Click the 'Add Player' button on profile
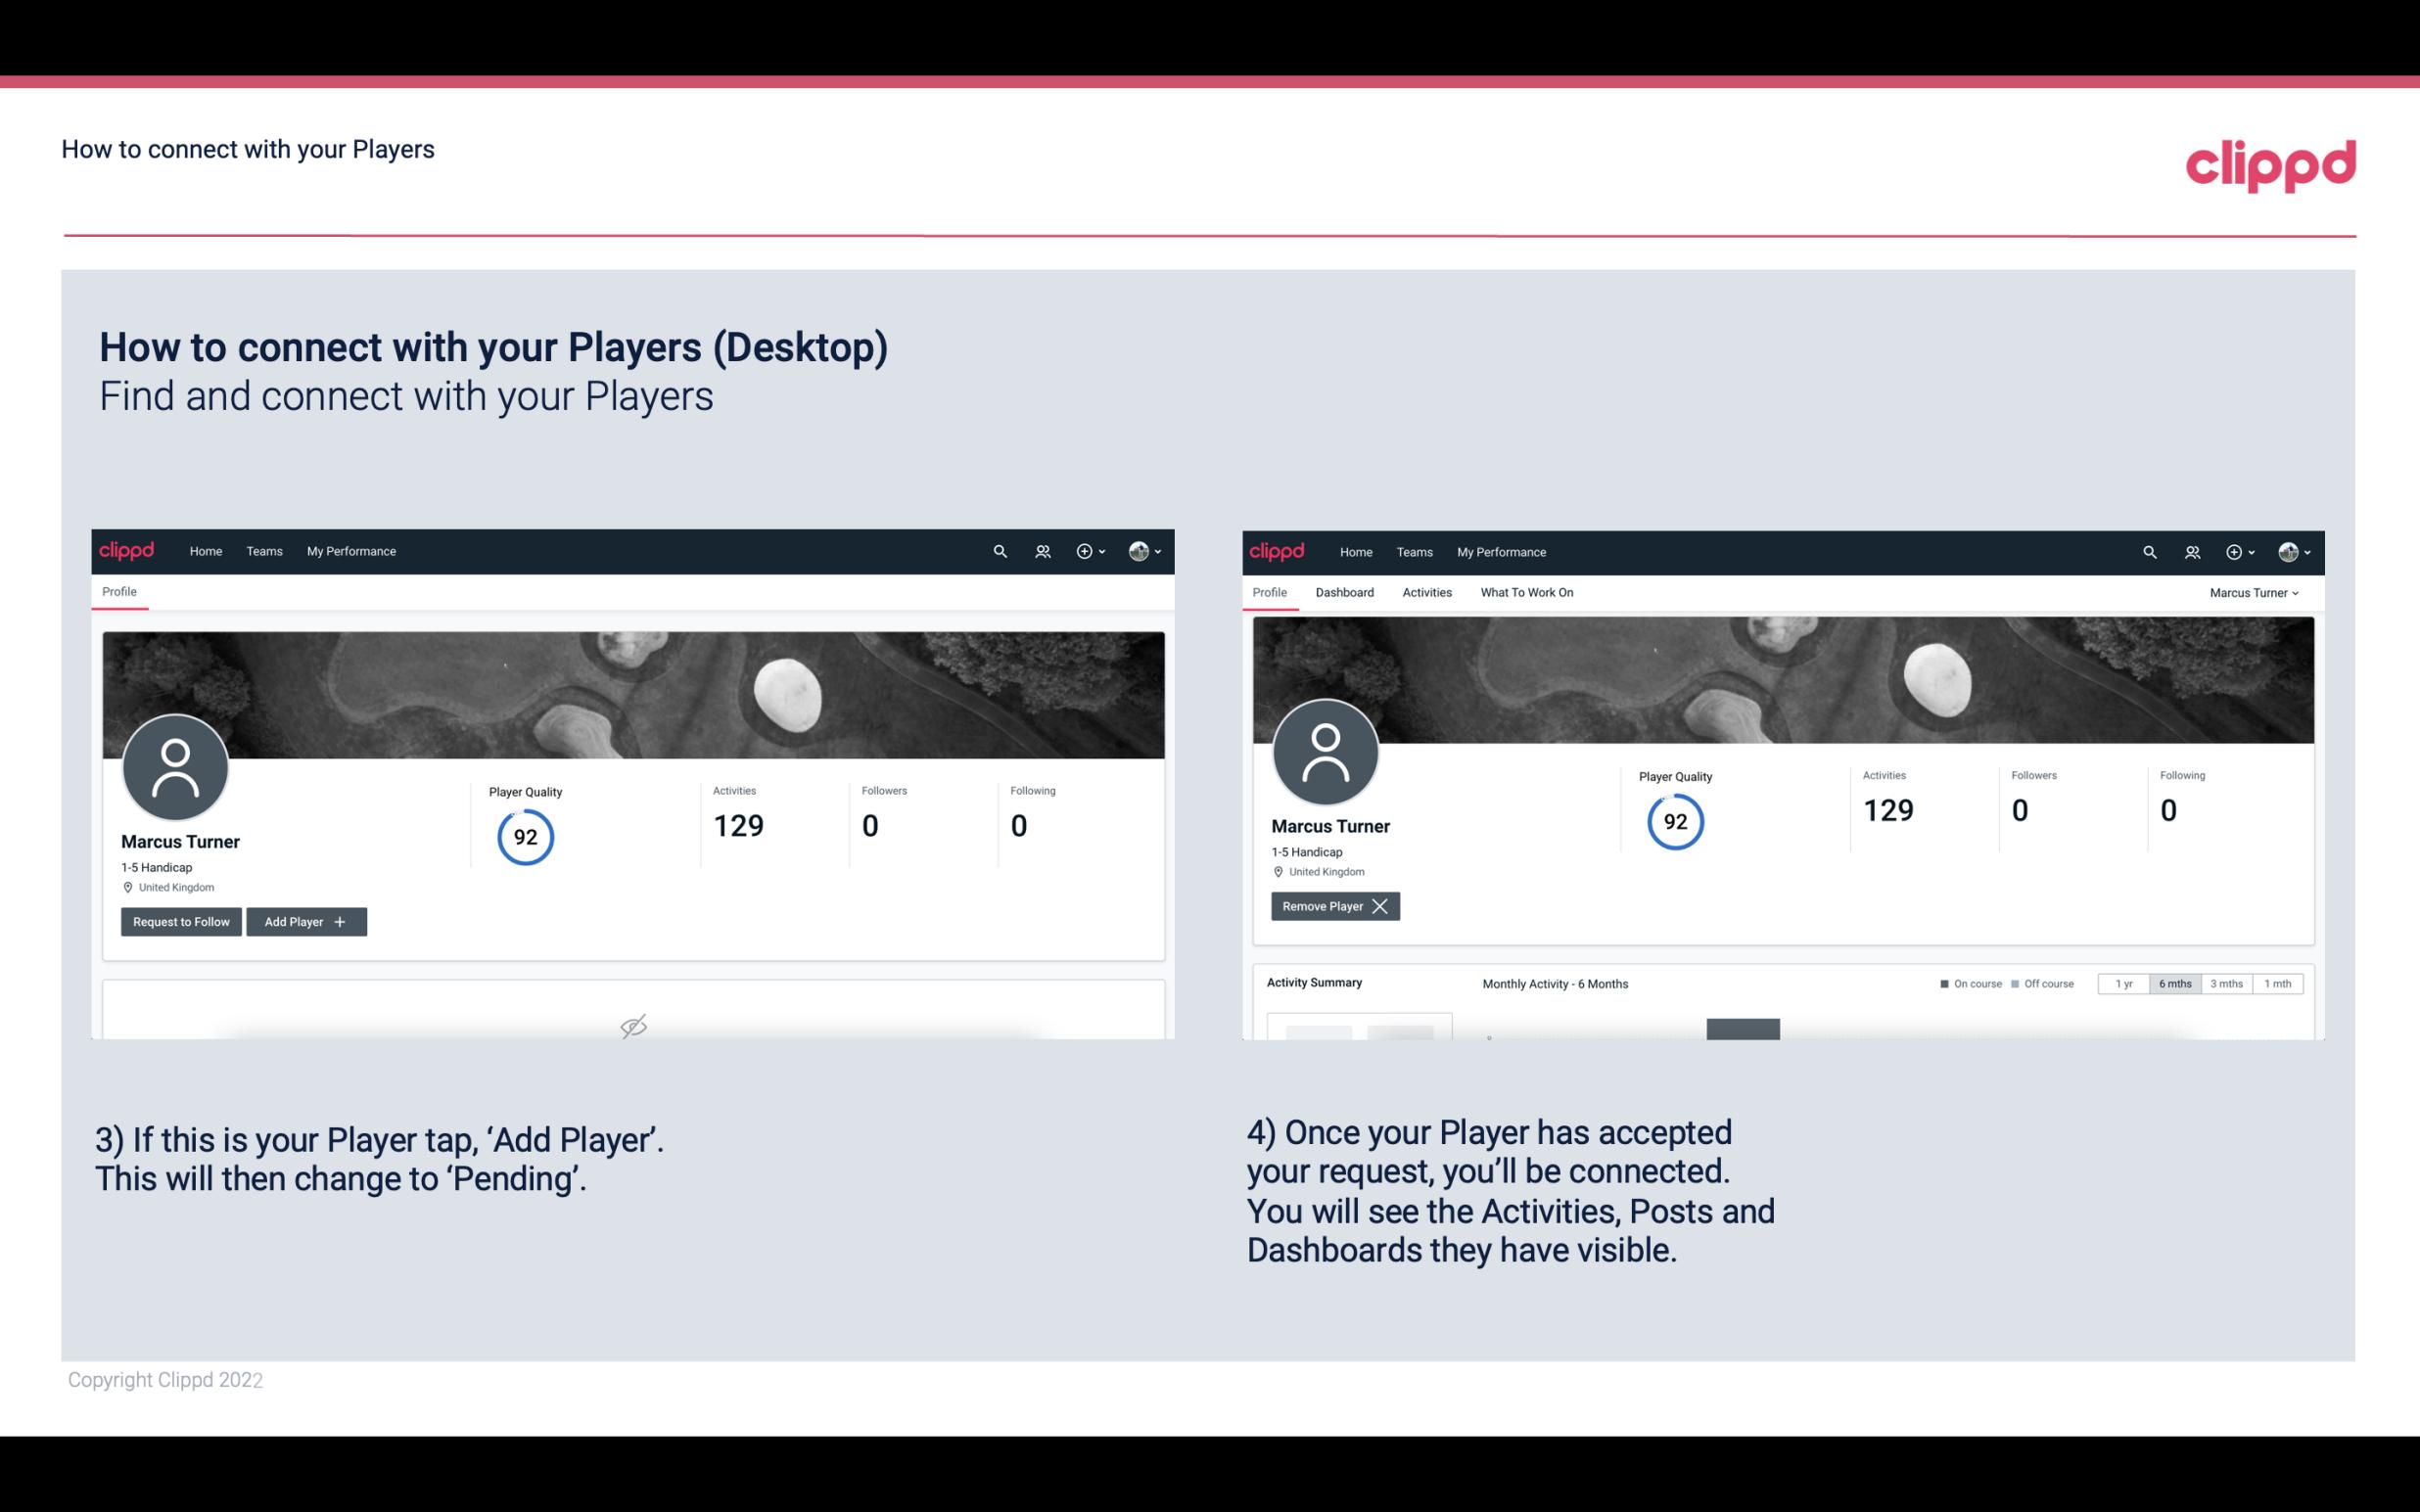Viewport: 2420px width, 1512px height. pos(304,922)
